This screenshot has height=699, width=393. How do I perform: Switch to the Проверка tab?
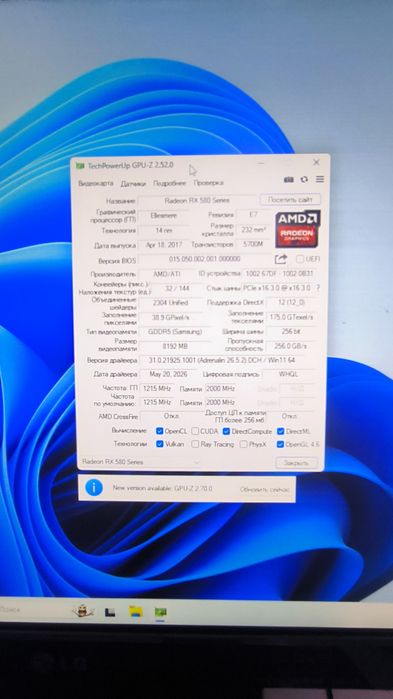click(209, 183)
